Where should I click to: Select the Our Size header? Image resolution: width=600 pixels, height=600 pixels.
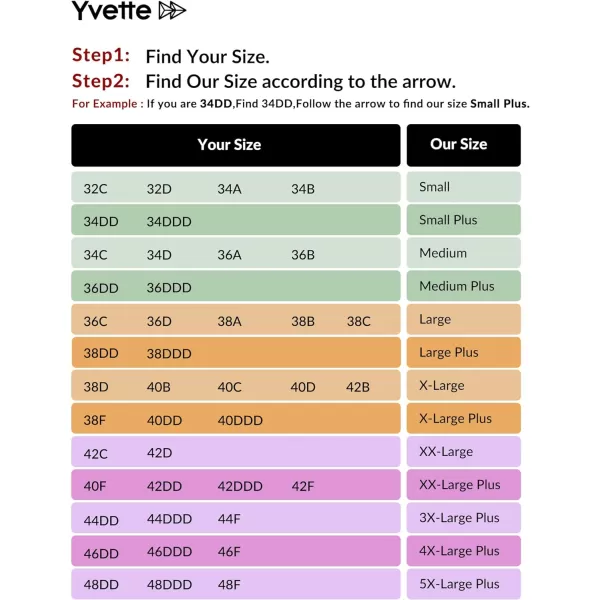point(459,144)
